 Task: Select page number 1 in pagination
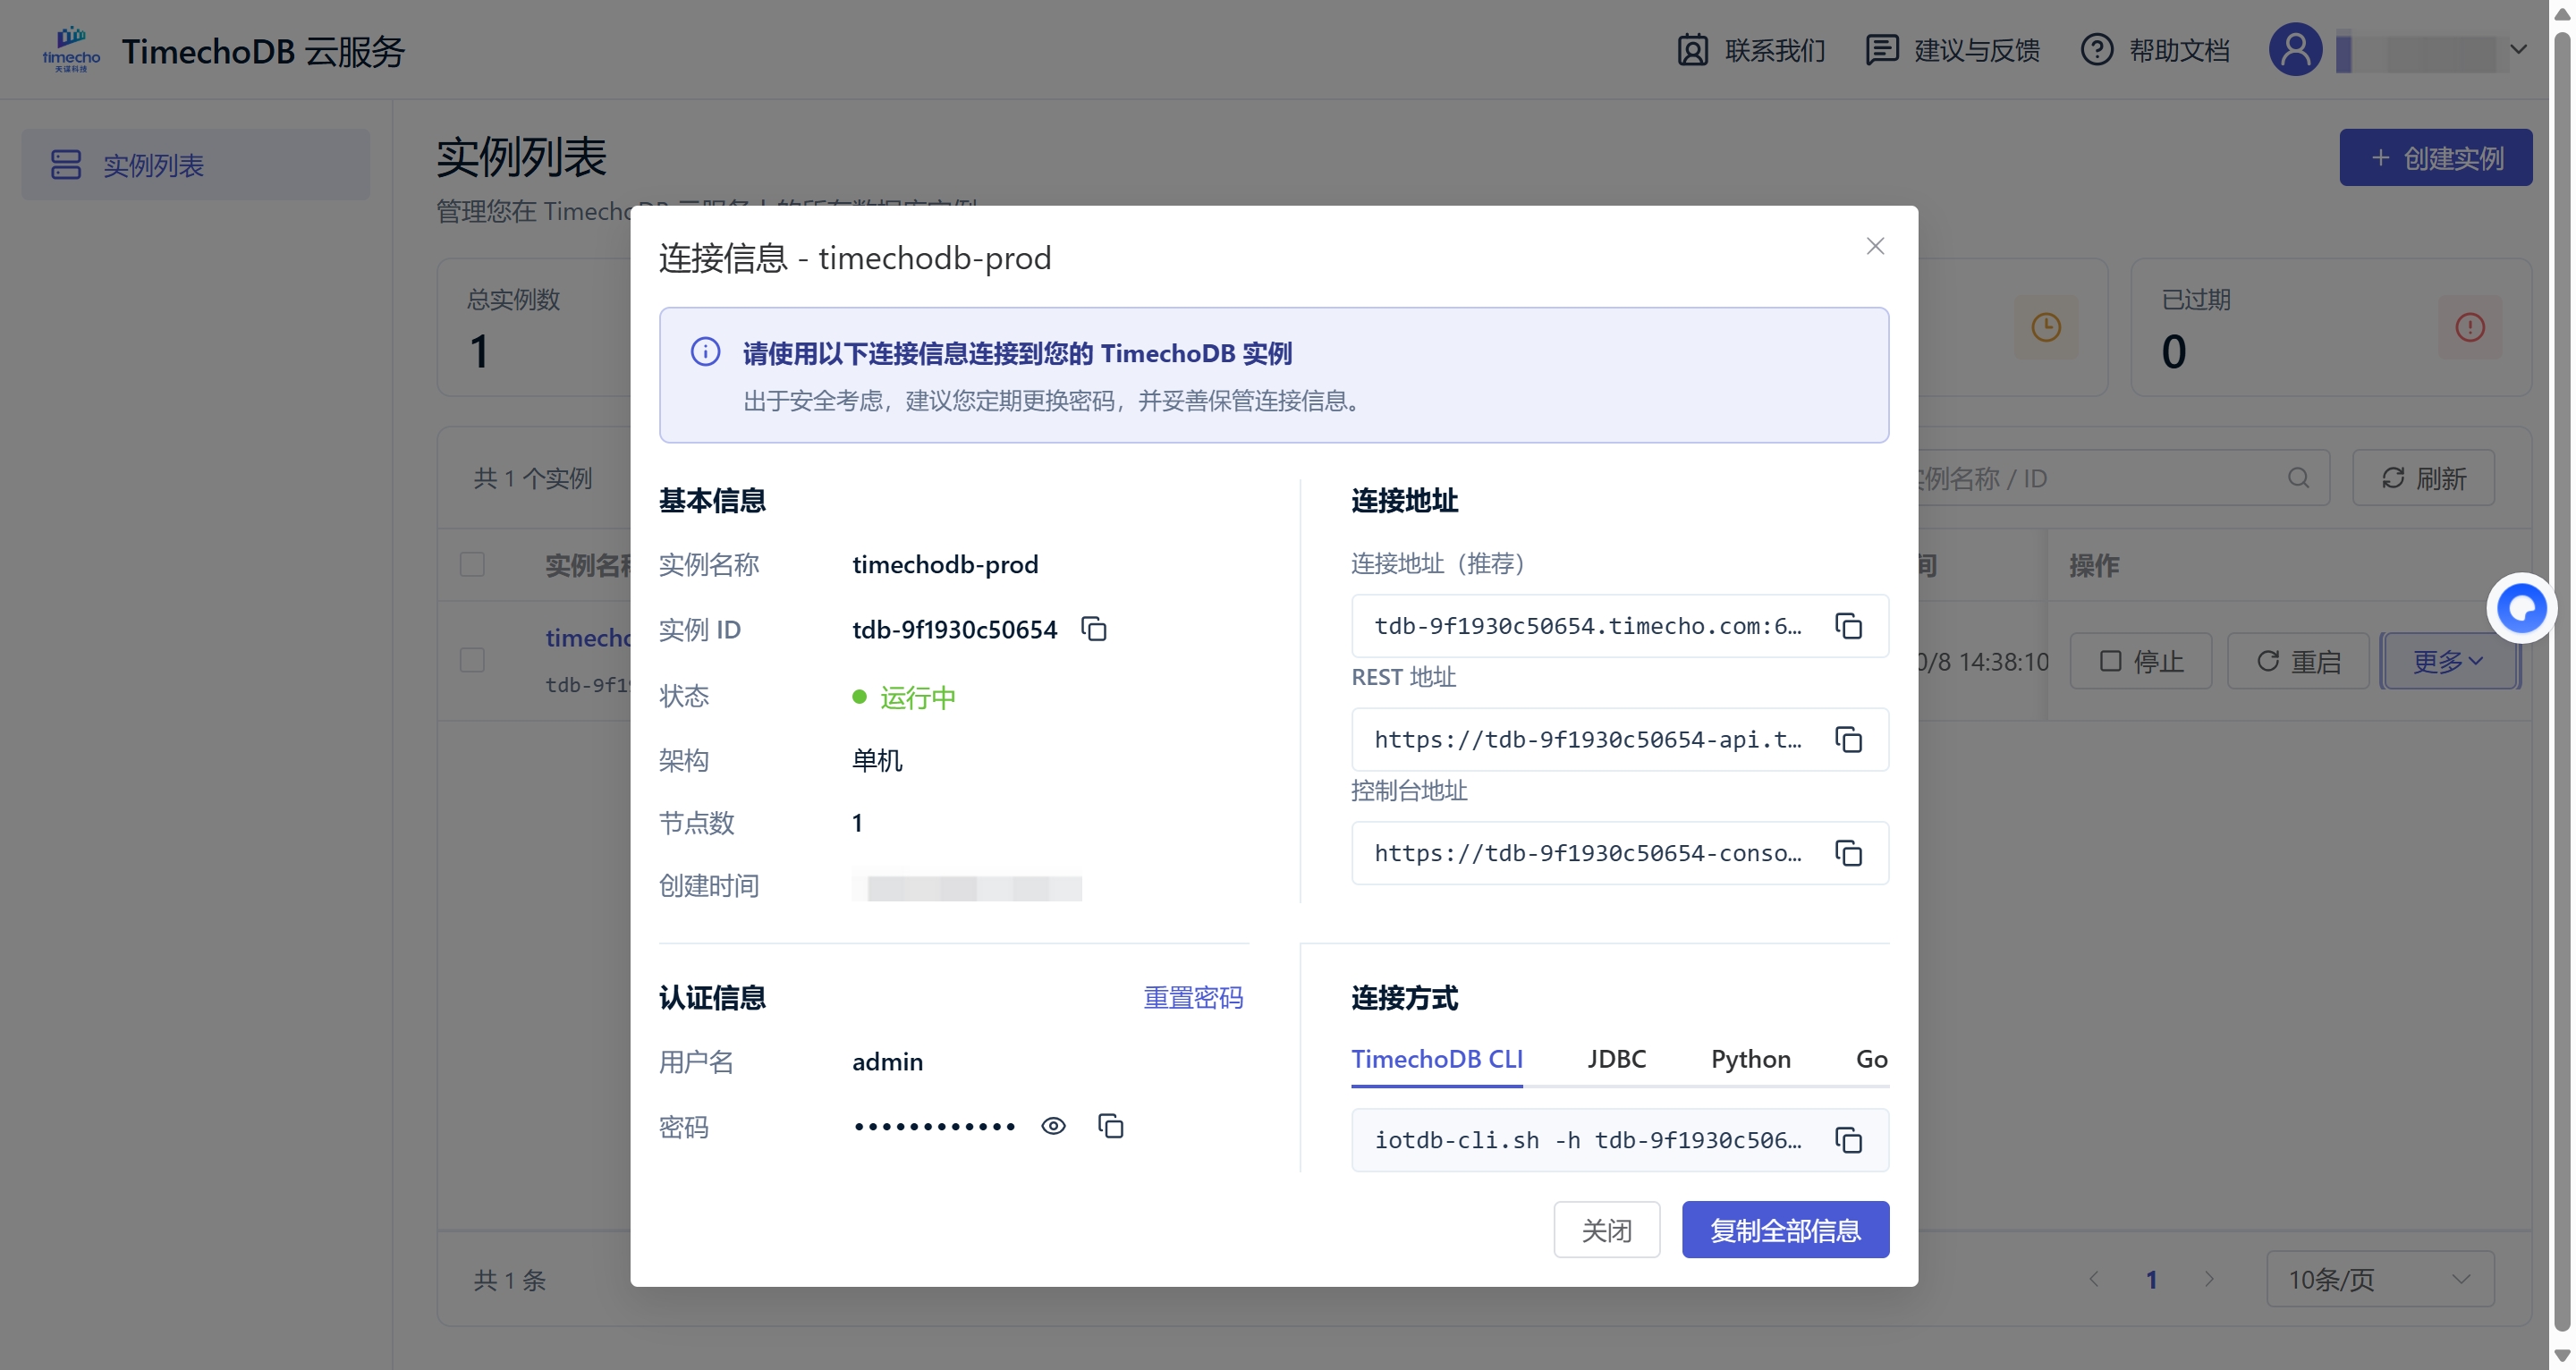[2151, 1279]
